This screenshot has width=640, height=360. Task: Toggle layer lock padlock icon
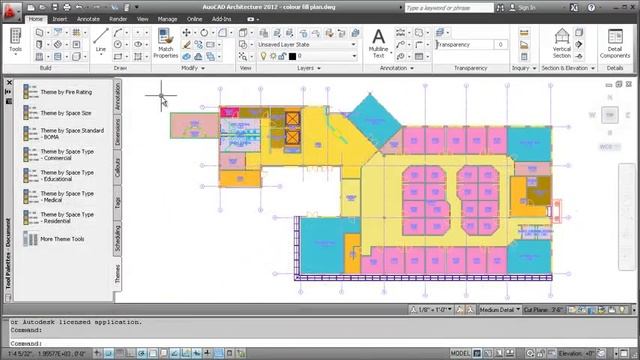pyautogui.click(x=282, y=56)
